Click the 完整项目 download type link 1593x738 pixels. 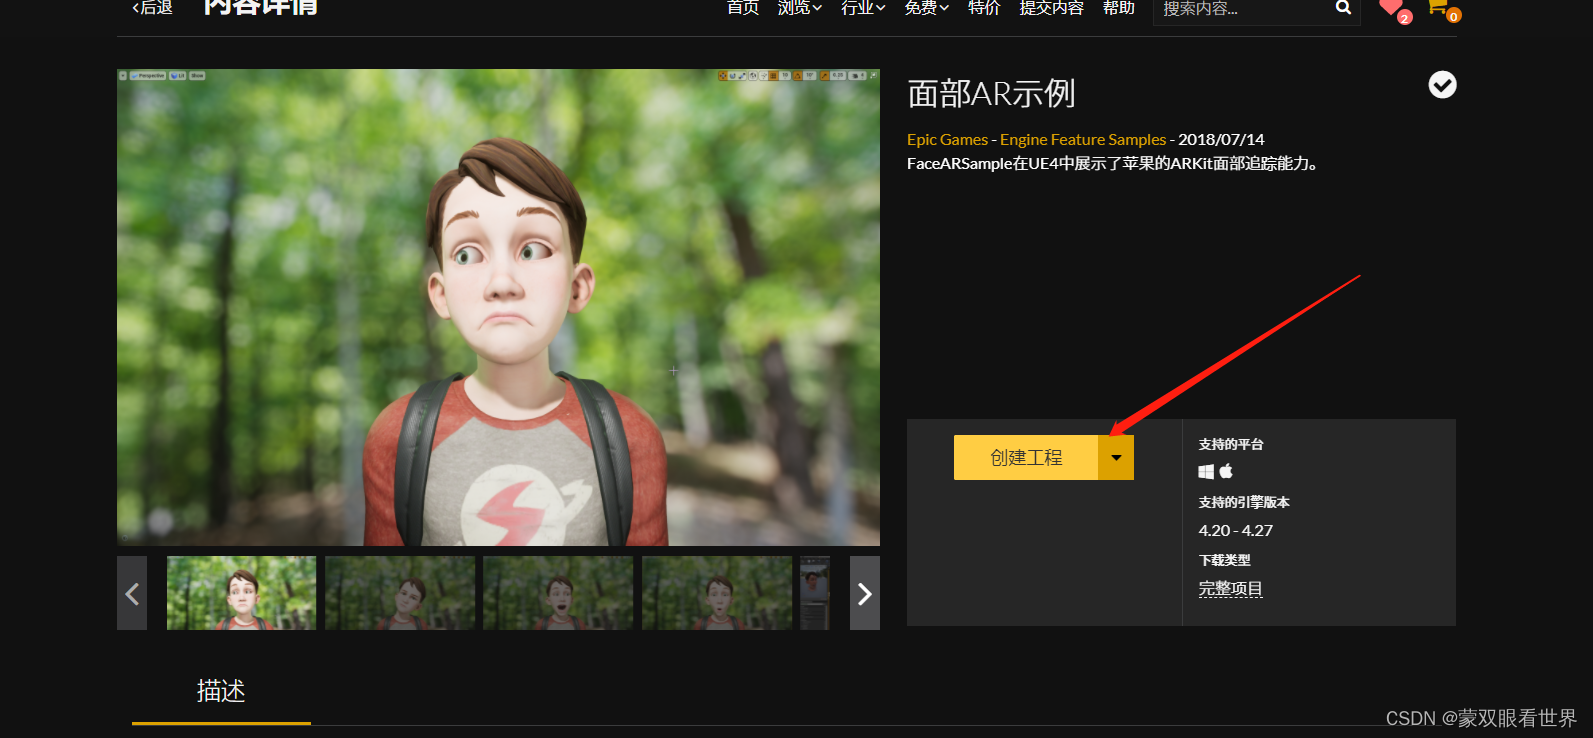(x=1231, y=589)
